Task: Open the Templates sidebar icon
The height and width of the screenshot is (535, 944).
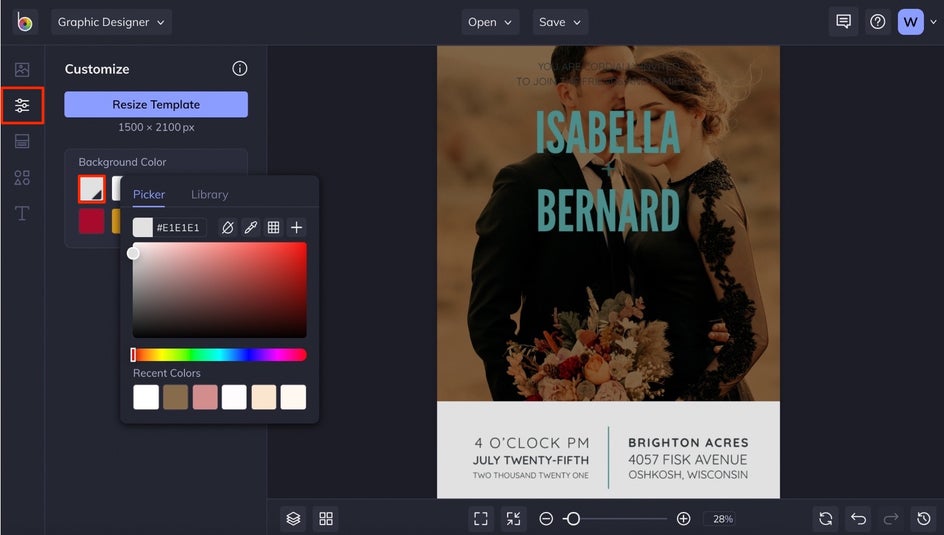Action: [22, 141]
